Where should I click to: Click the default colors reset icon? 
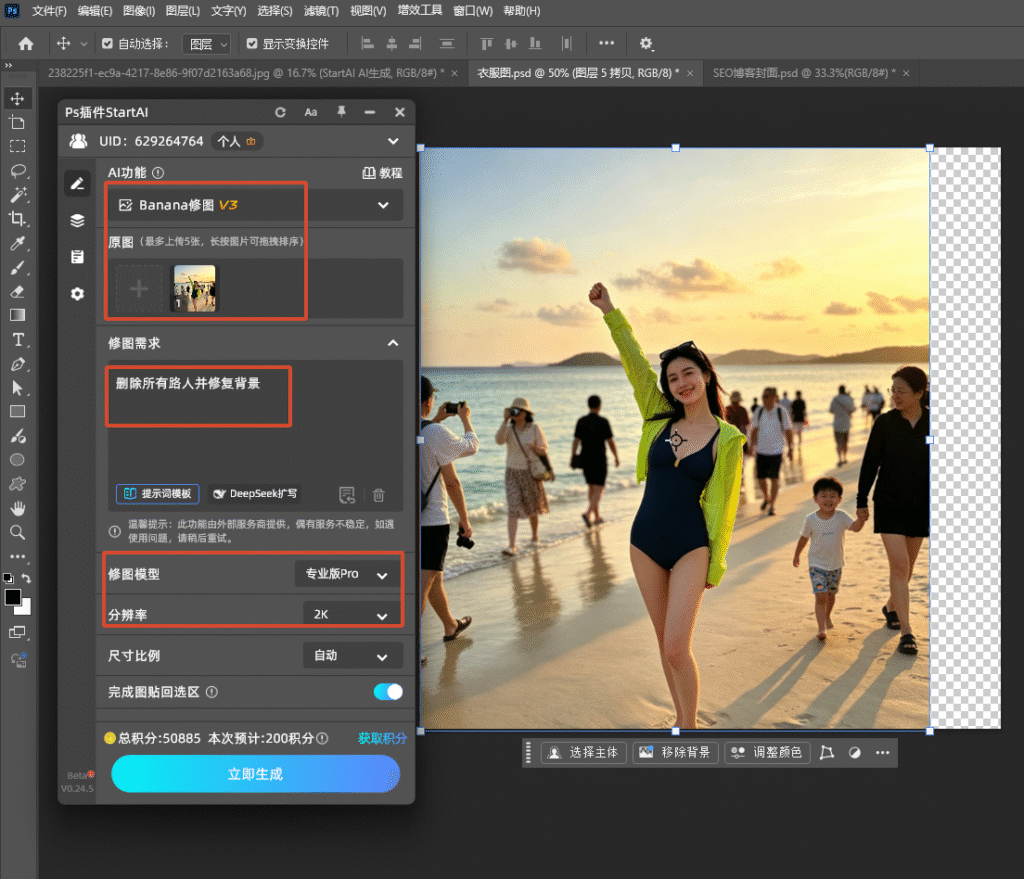click(8, 578)
